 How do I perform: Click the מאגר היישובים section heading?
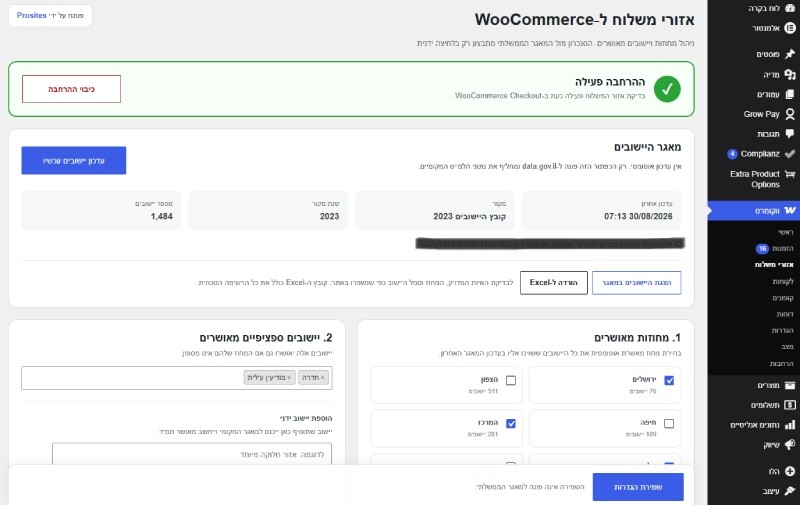(647, 147)
